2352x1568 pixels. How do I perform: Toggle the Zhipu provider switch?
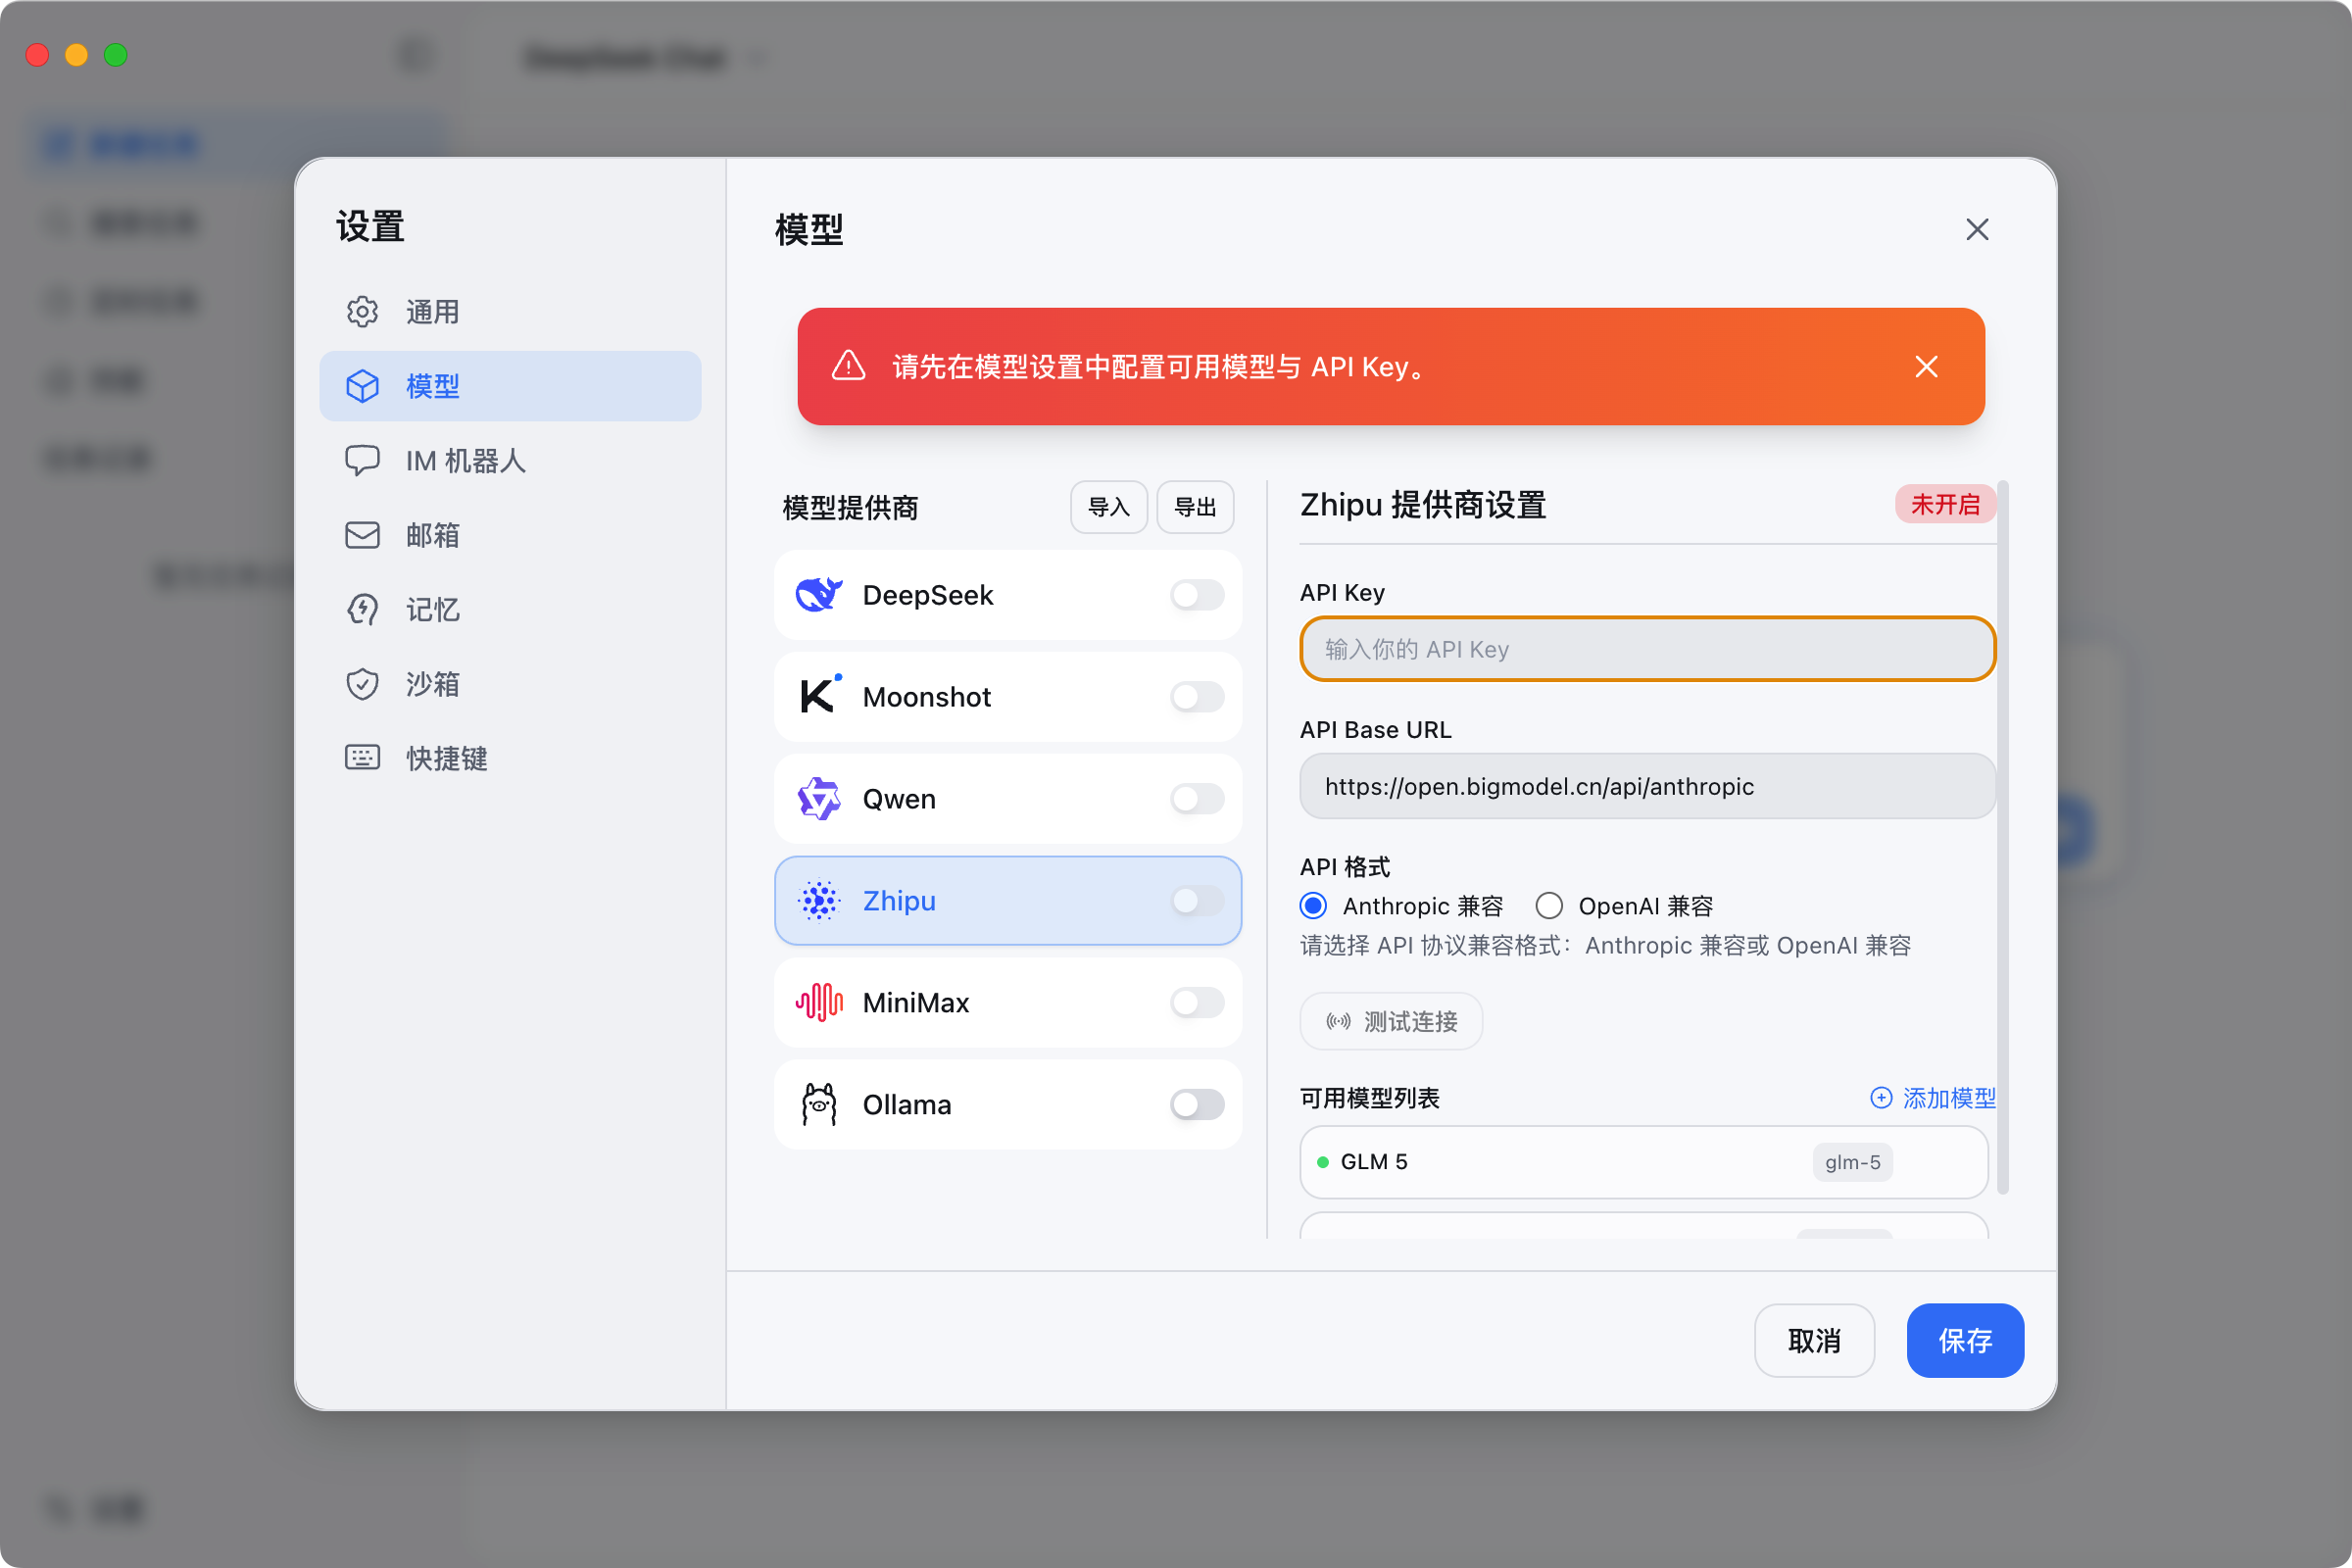point(1196,901)
